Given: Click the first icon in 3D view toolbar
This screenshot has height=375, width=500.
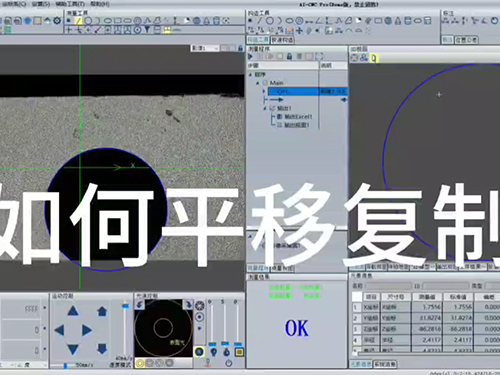Looking at the screenshot, I should 355,58.
